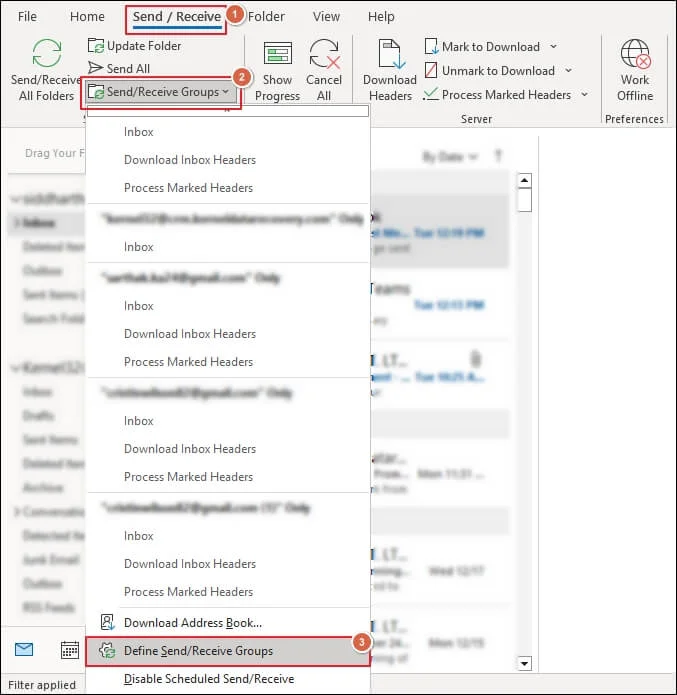
Task: Click the Filter applied status text
Action: 42,685
